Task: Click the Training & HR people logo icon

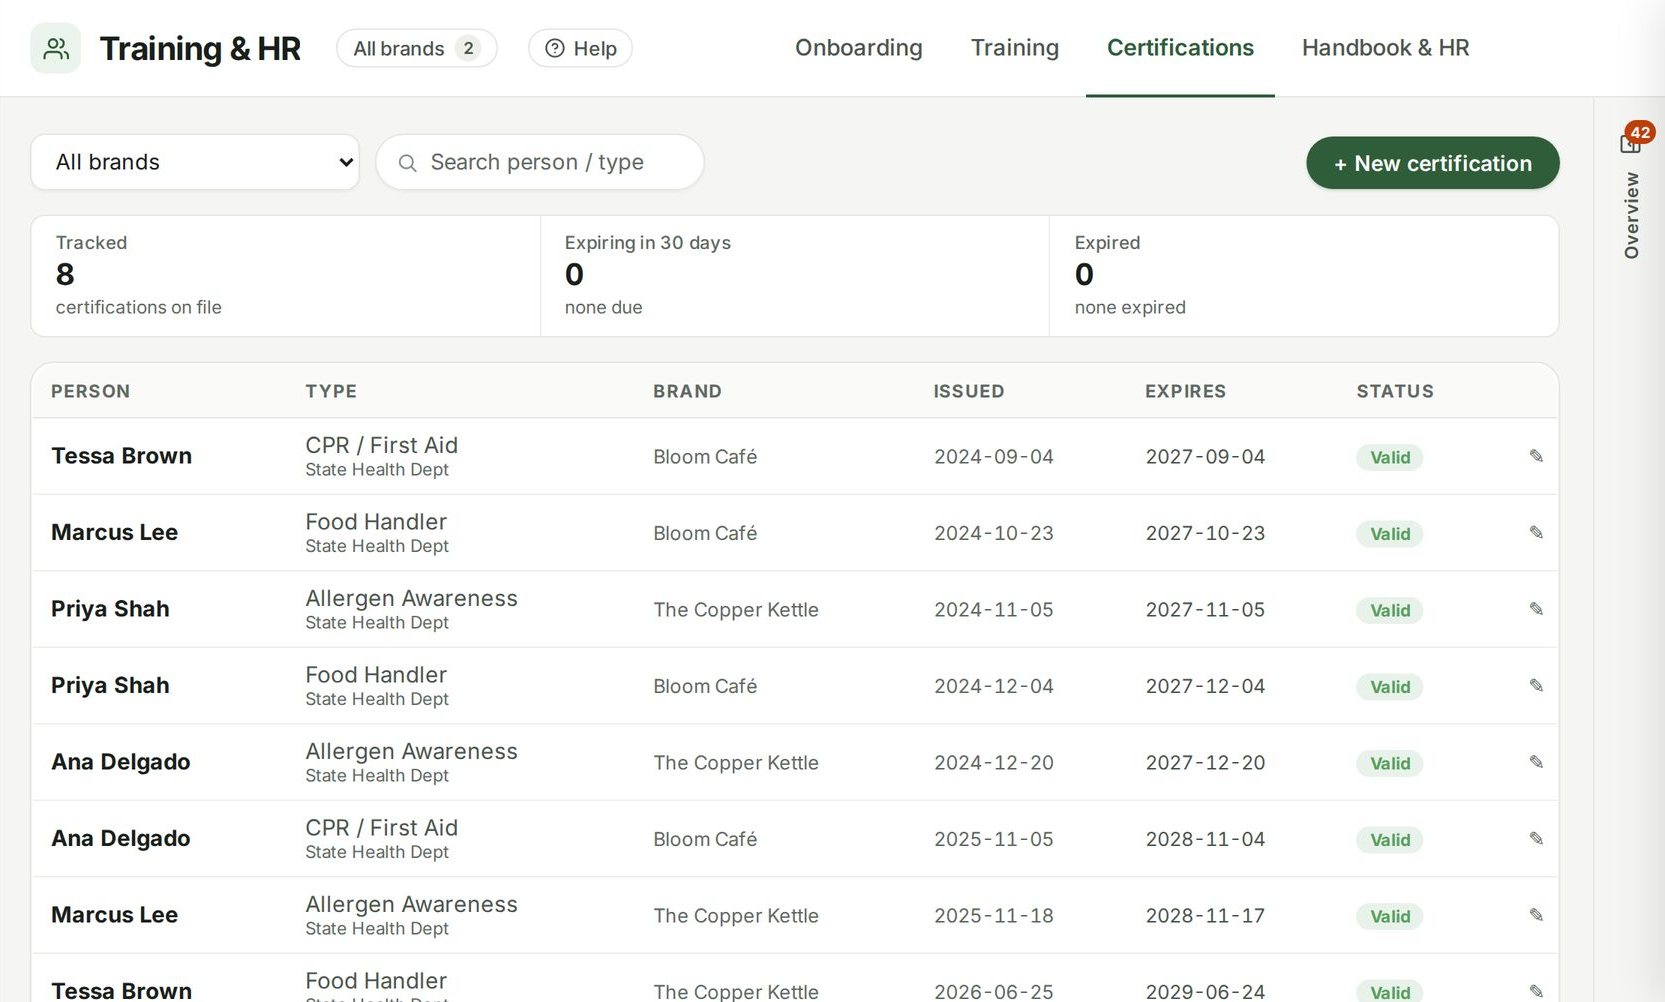Action: coord(56,48)
